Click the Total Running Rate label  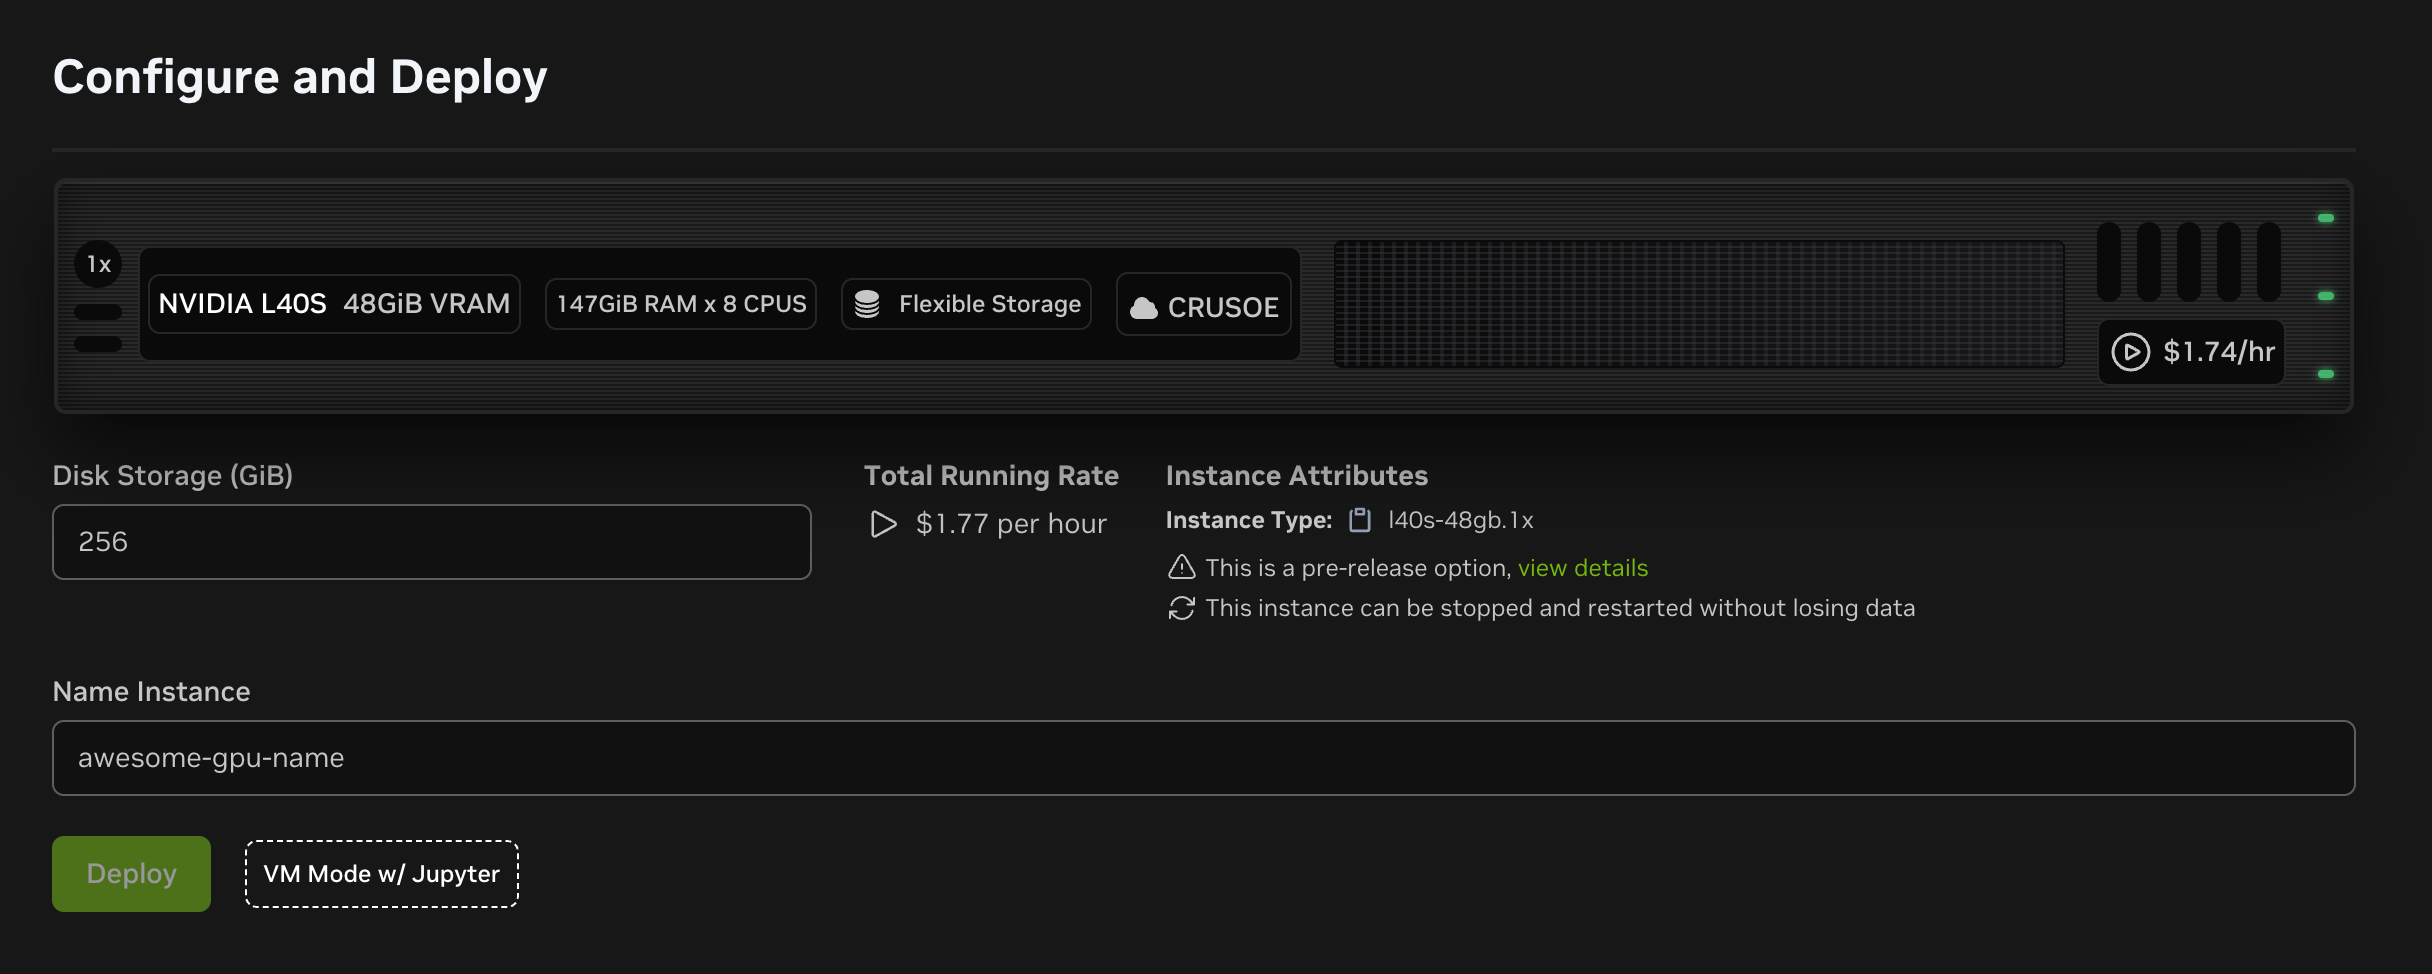coord(991,476)
